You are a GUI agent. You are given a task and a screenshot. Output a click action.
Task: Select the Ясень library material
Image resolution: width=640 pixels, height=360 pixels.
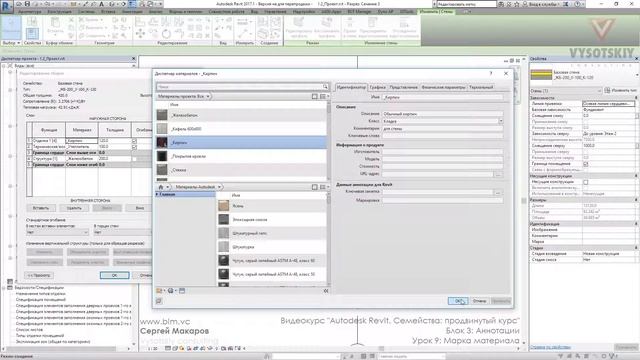click(271, 206)
